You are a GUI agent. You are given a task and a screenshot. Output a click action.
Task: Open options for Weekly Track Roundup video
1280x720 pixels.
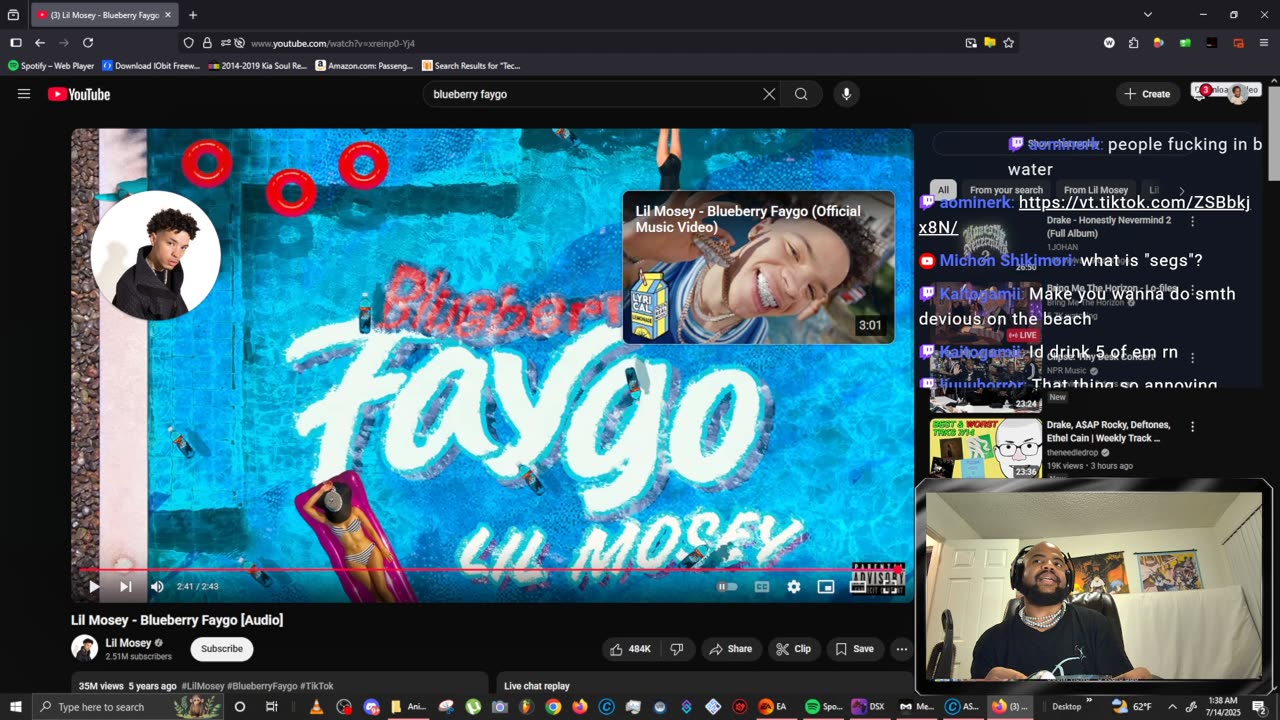[1192, 426]
